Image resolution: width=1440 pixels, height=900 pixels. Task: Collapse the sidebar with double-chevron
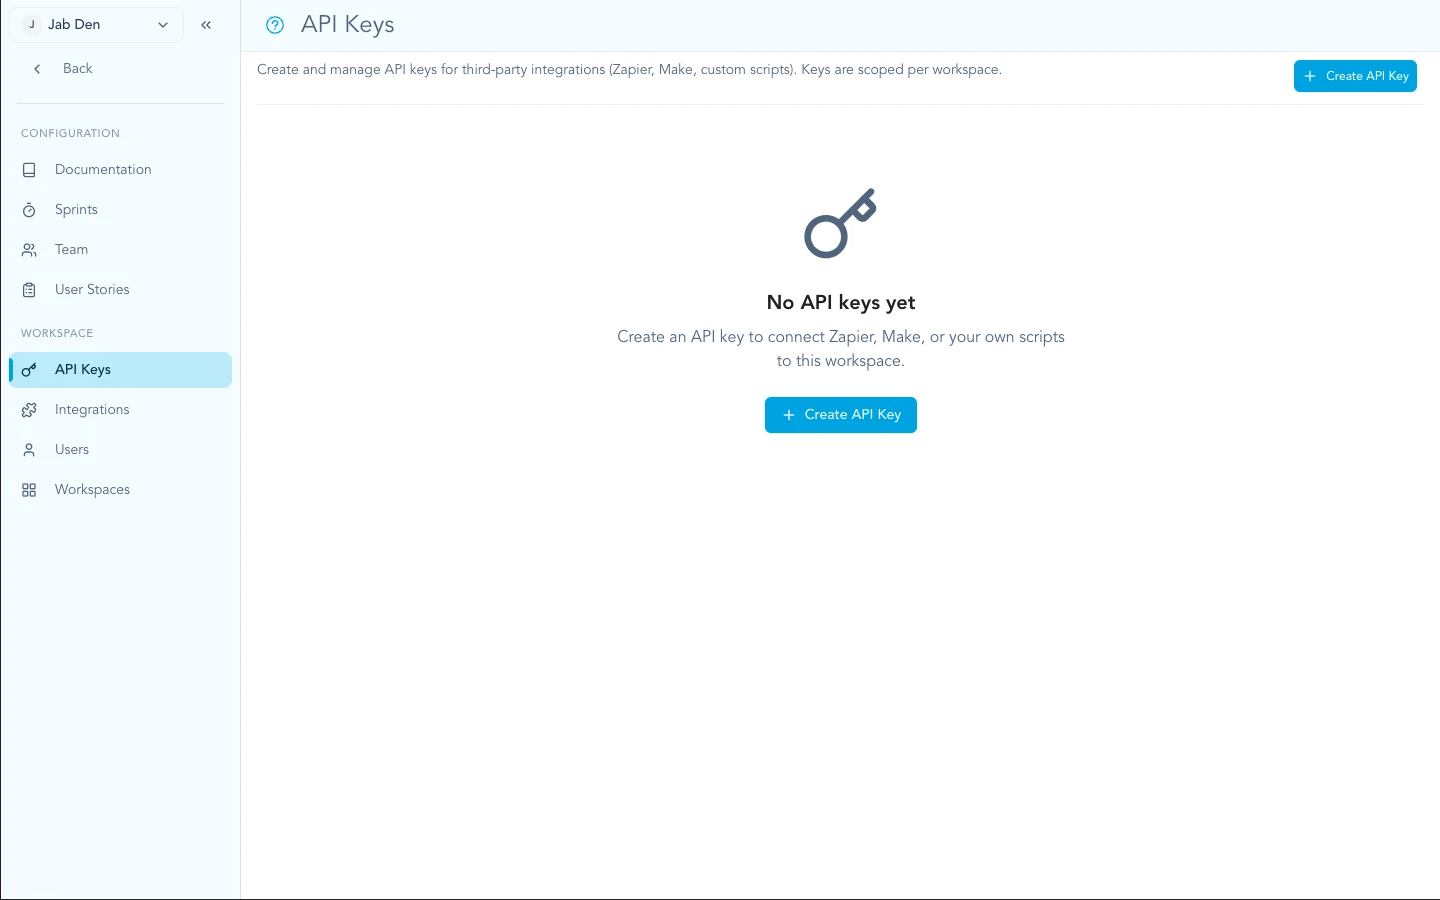206,24
